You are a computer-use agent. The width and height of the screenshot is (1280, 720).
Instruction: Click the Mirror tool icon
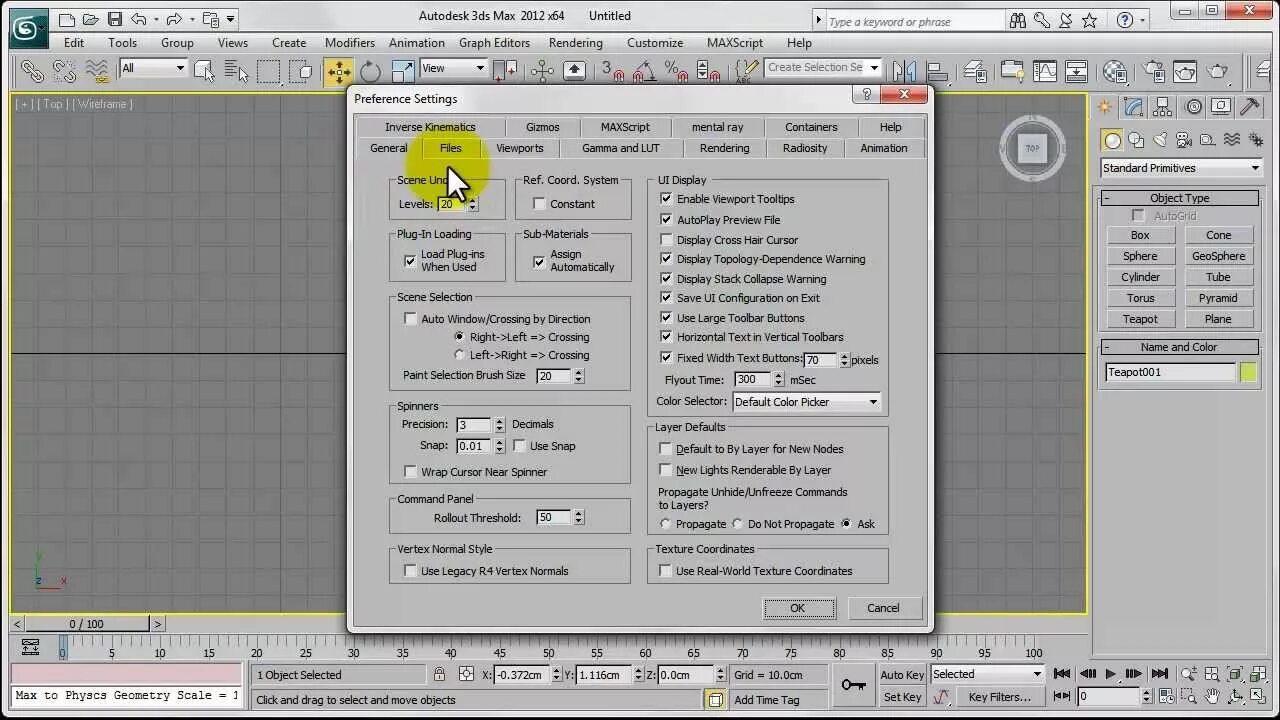904,71
